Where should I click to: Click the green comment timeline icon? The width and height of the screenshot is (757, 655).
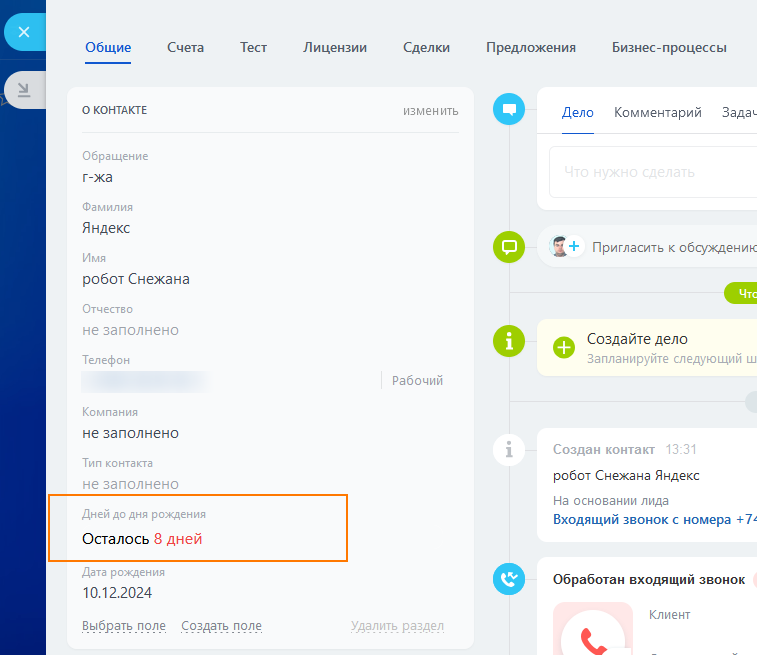pos(509,246)
